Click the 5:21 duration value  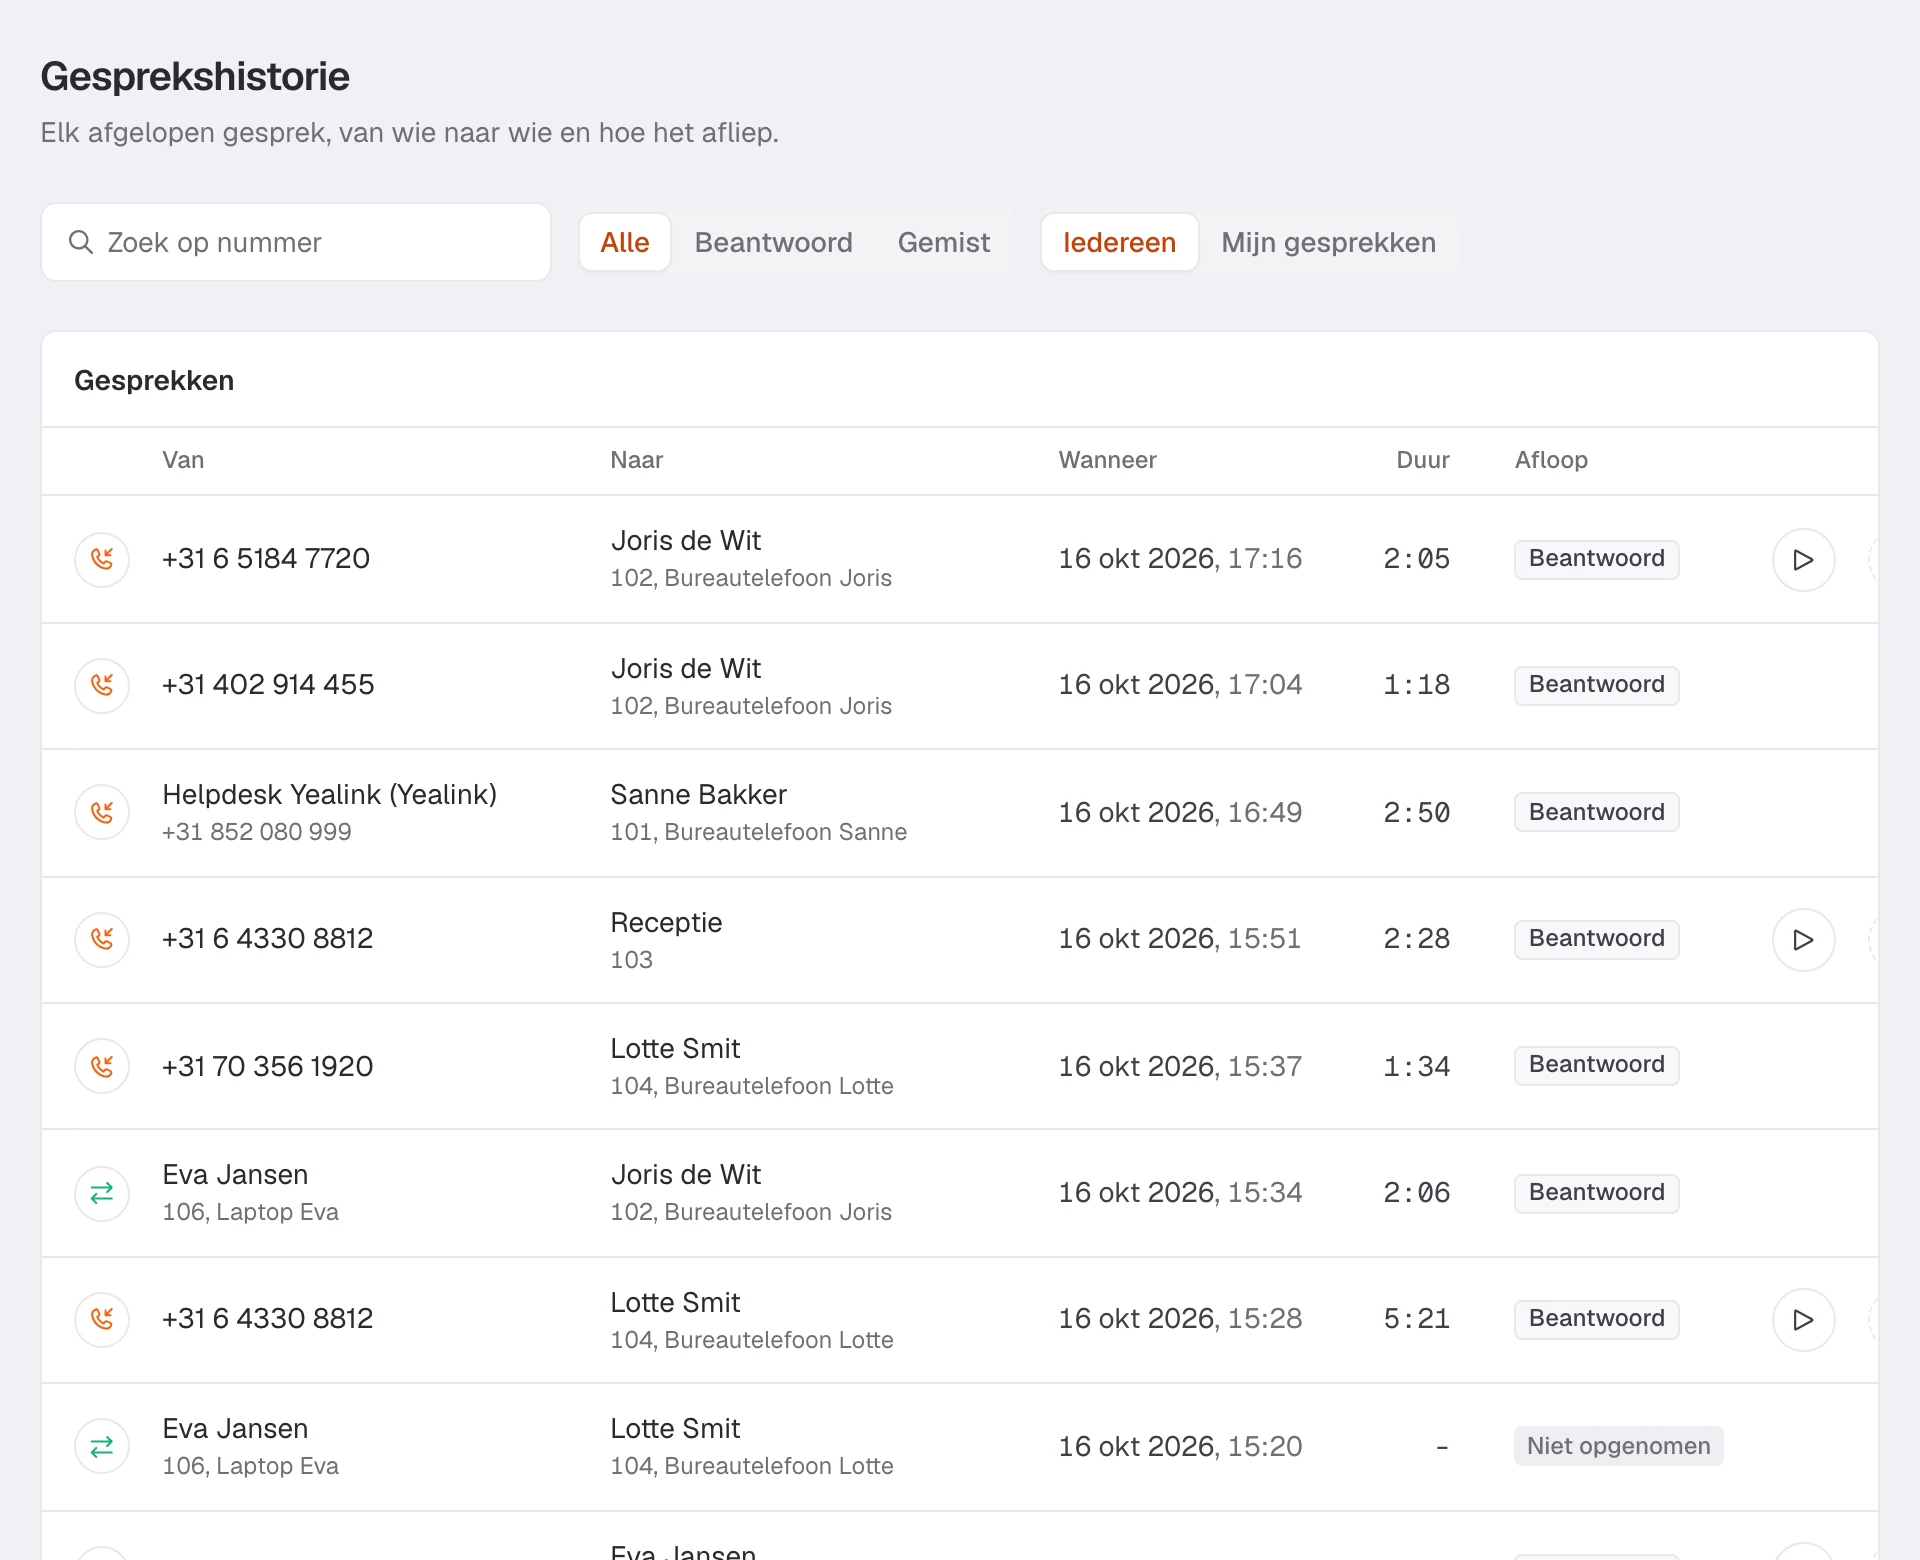(1416, 1318)
